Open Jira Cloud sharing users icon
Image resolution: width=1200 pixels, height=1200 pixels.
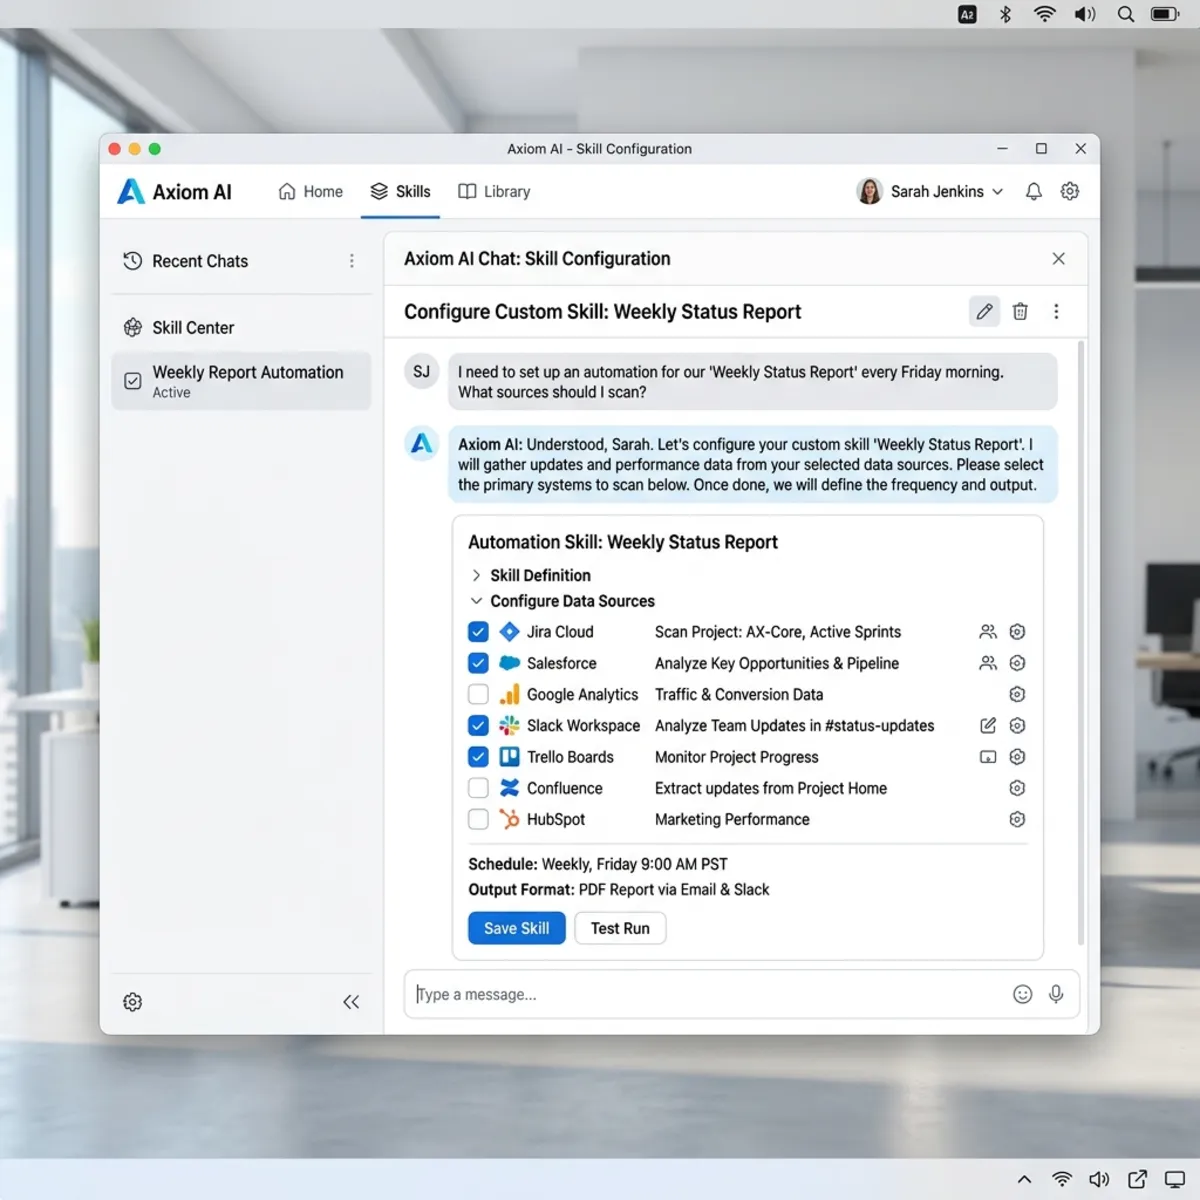pyautogui.click(x=988, y=632)
